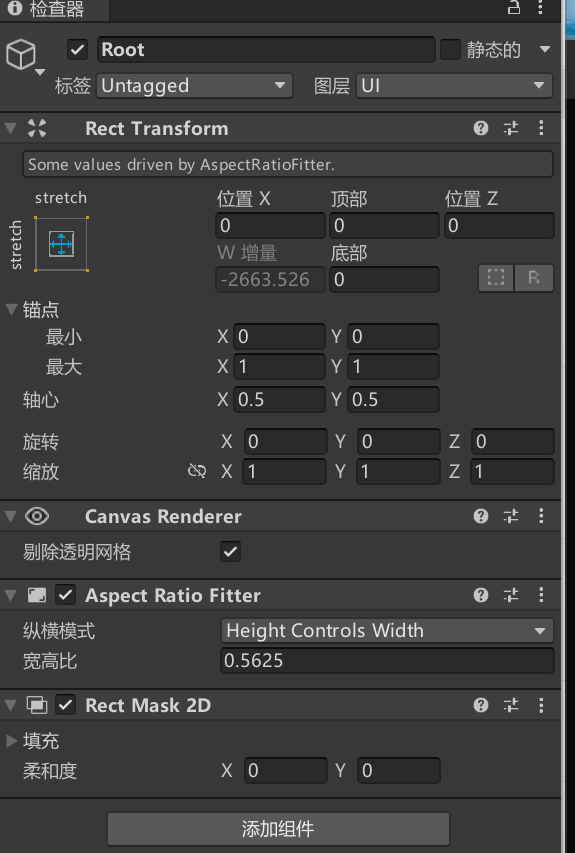
Task: Disable the Rect Mask 2D component checkbox
Action: tap(65, 705)
